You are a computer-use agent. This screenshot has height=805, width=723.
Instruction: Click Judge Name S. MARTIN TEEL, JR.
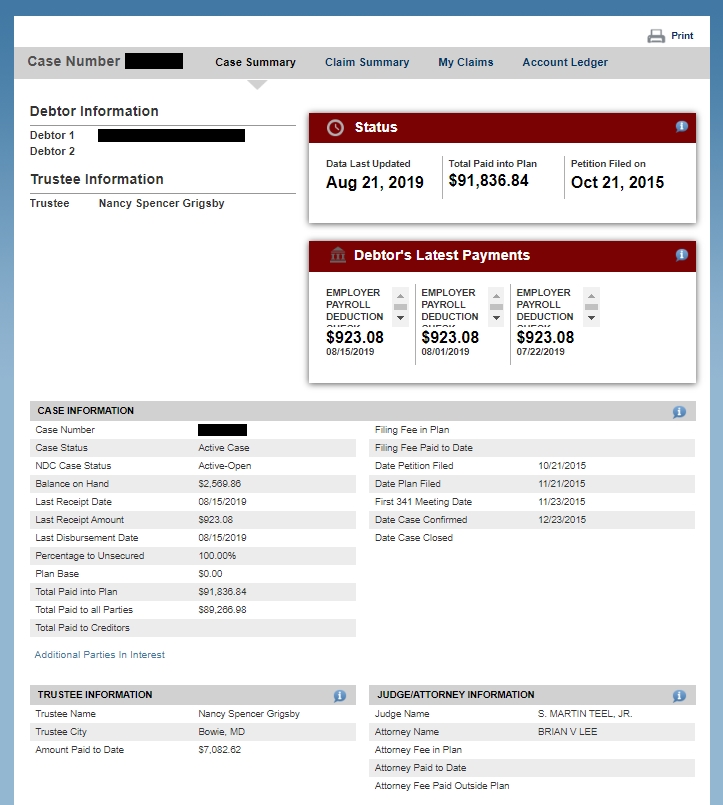click(x=585, y=714)
